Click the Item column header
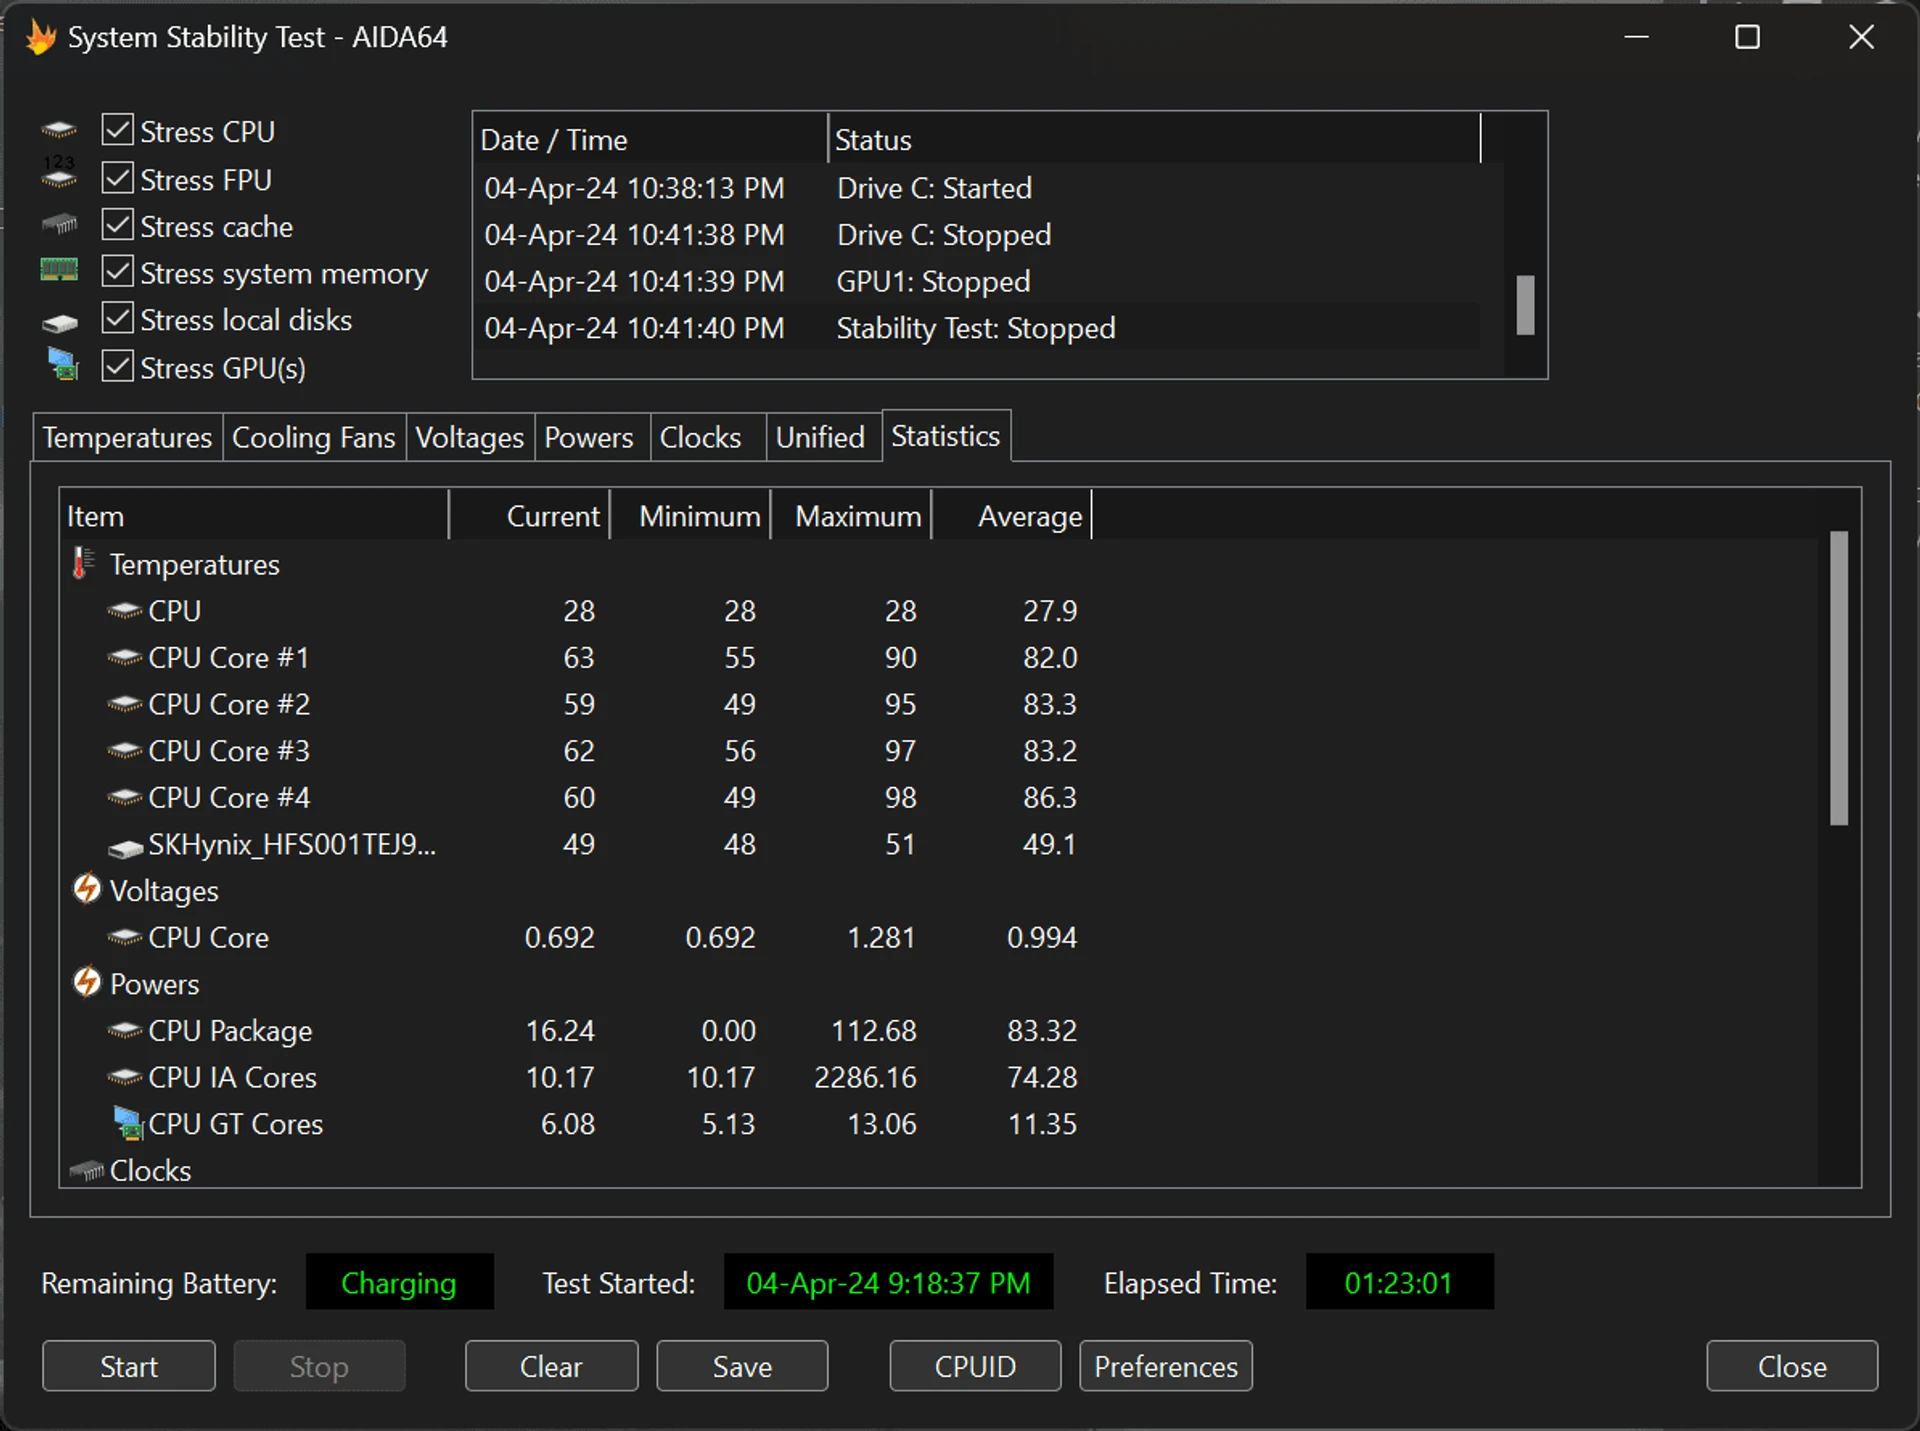 254,516
